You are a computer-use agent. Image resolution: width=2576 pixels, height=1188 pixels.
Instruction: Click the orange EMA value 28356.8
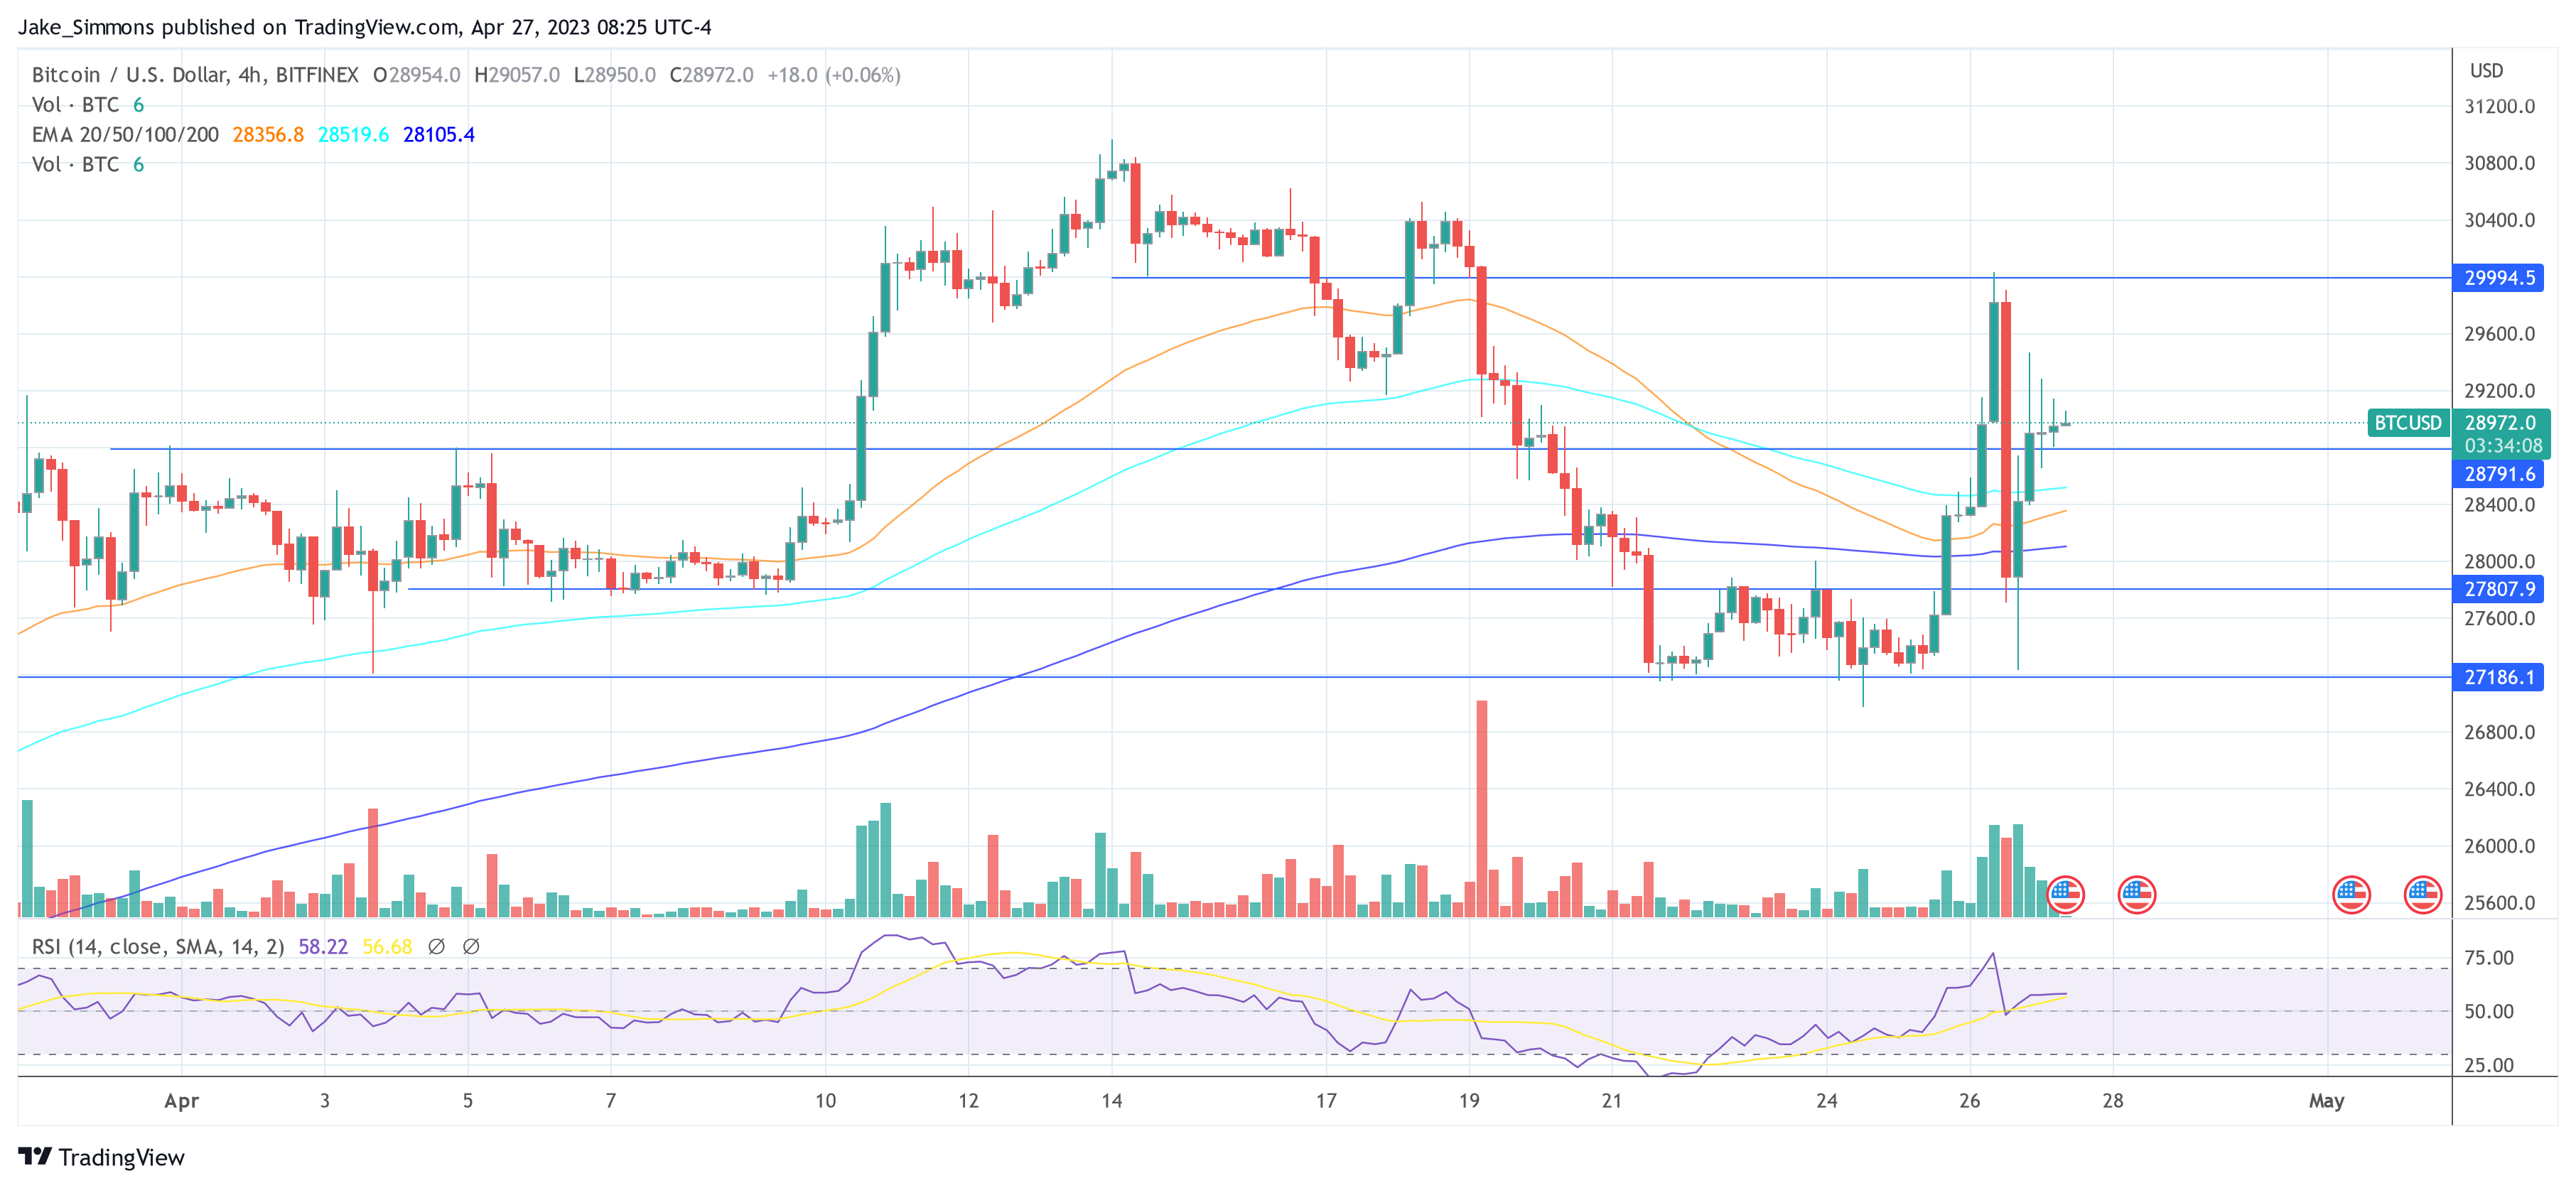coord(268,135)
